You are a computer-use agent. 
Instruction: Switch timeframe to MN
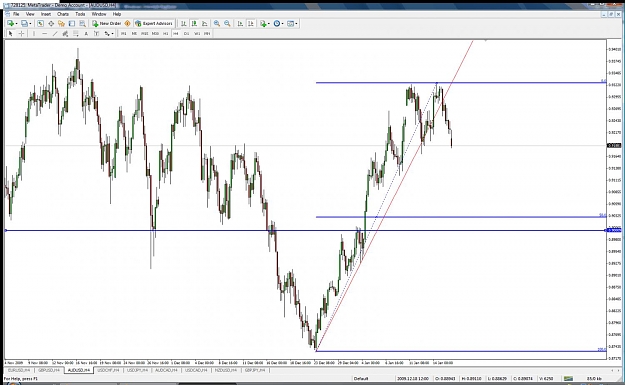pos(207,34)
